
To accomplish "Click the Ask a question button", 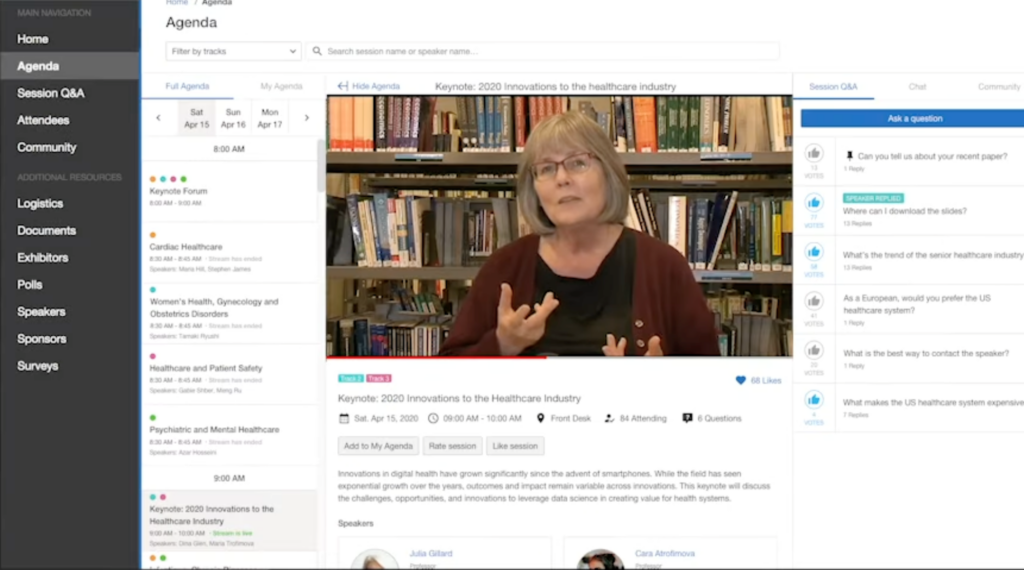I will tap(913, 118).
